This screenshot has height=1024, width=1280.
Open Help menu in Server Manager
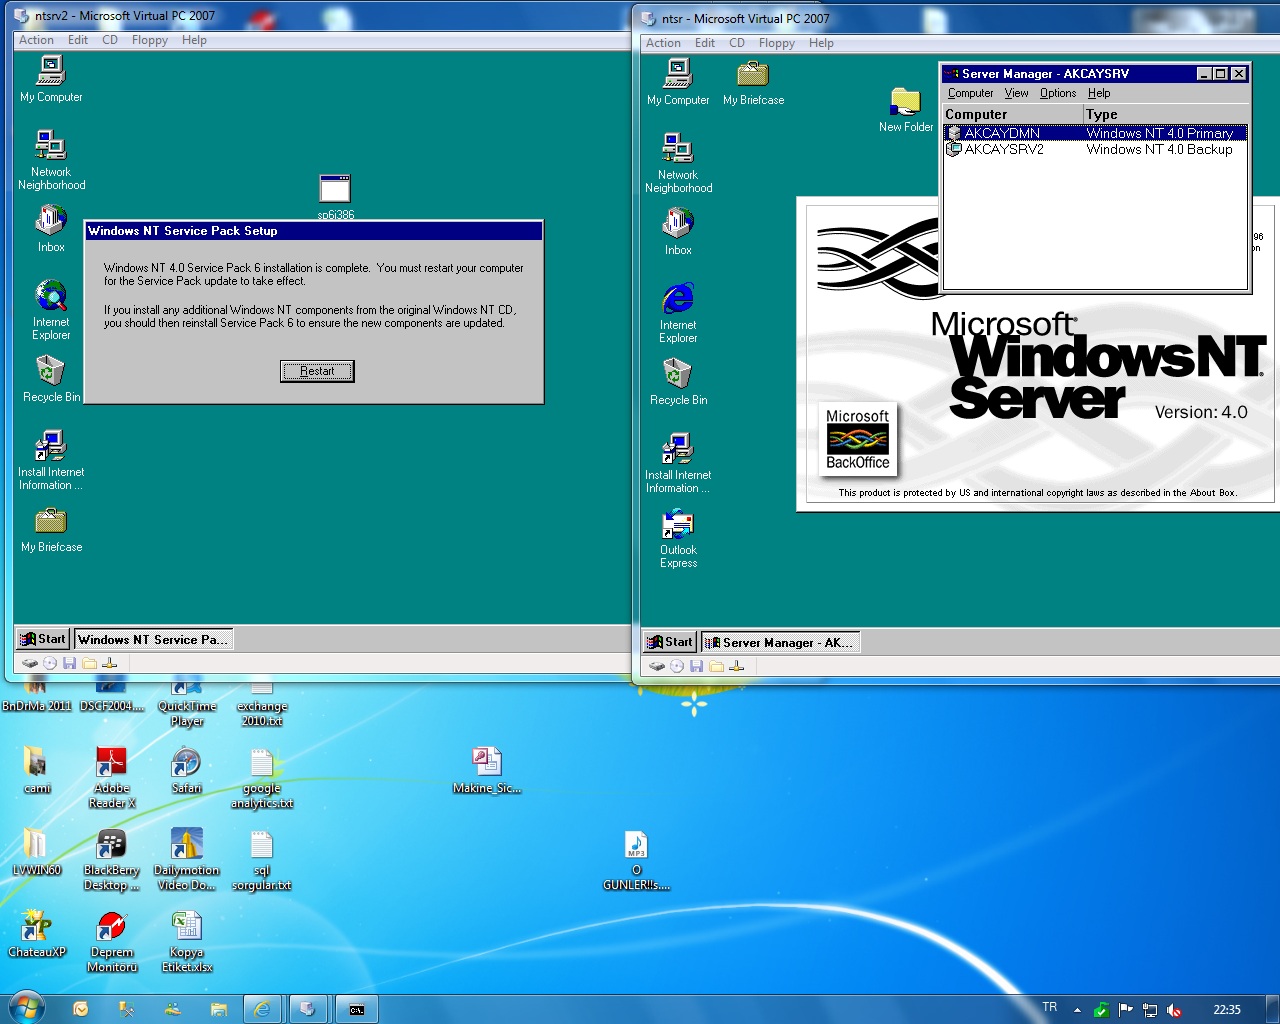[1099, 93]
